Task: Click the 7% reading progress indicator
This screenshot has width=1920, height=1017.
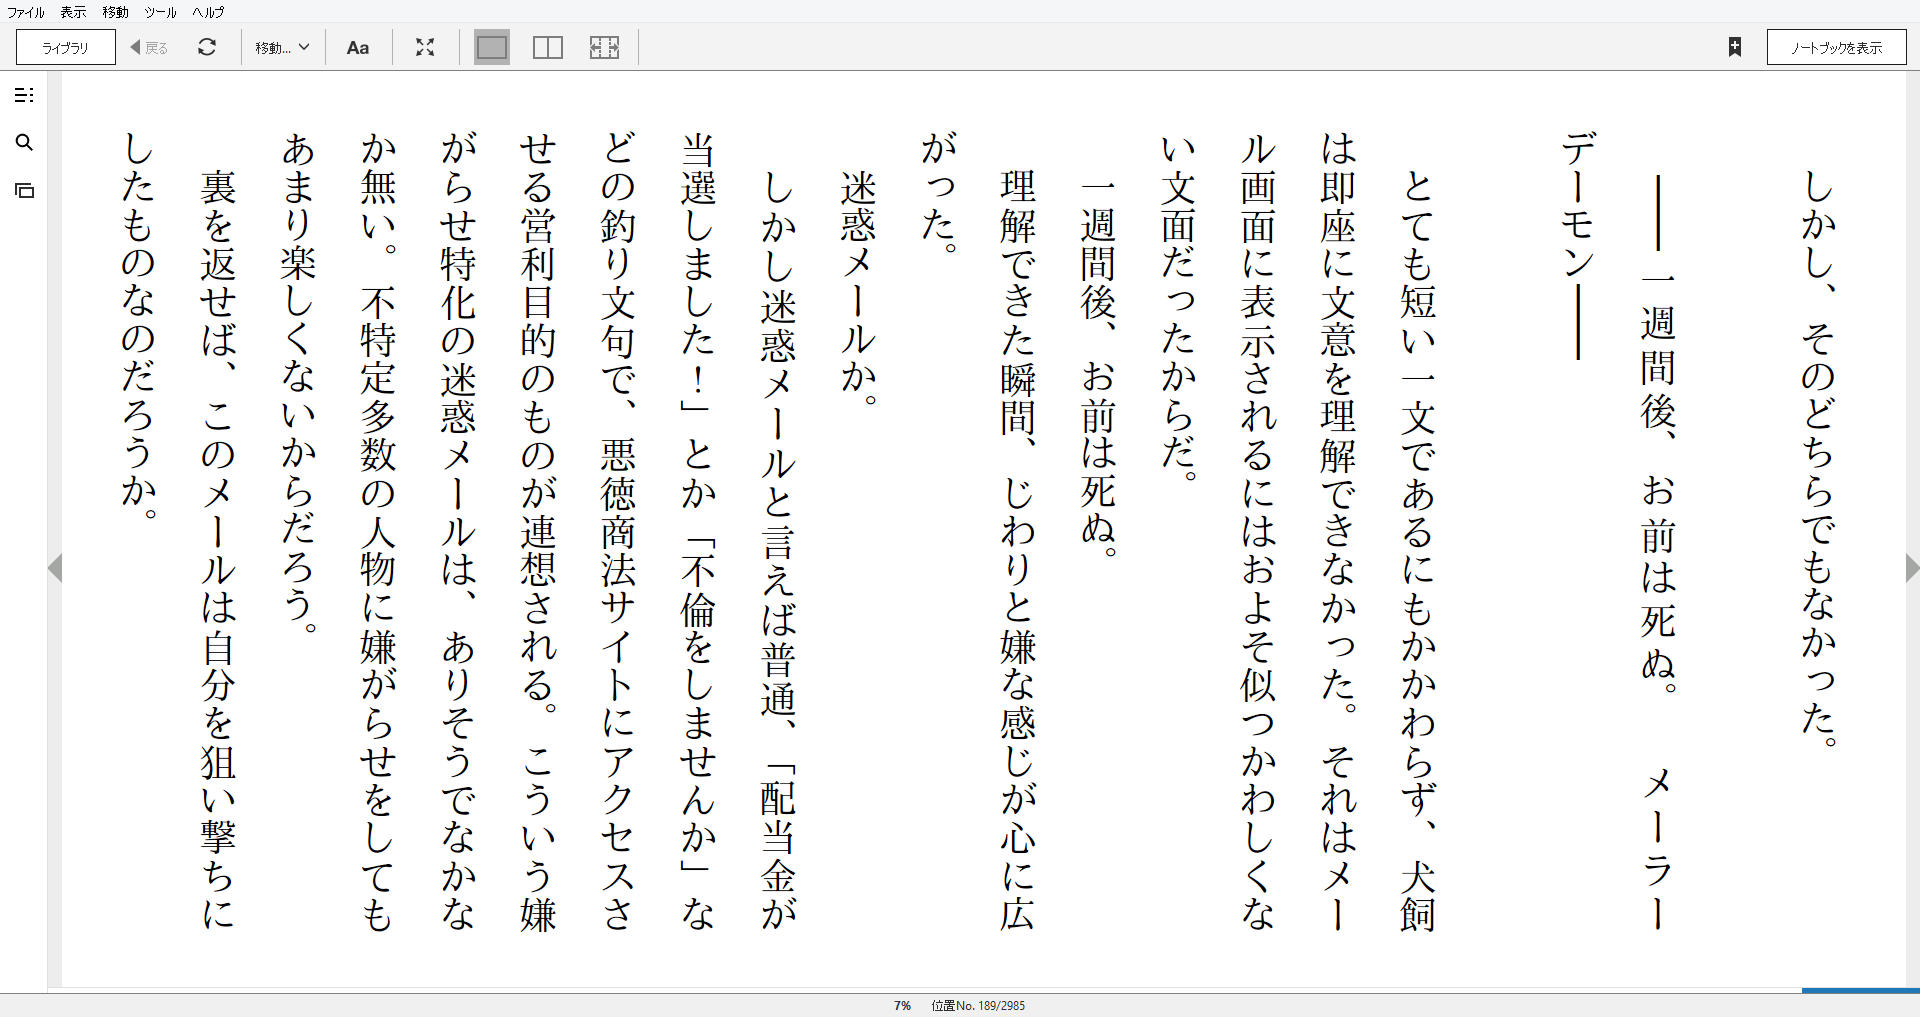Action: point(902,1005)
